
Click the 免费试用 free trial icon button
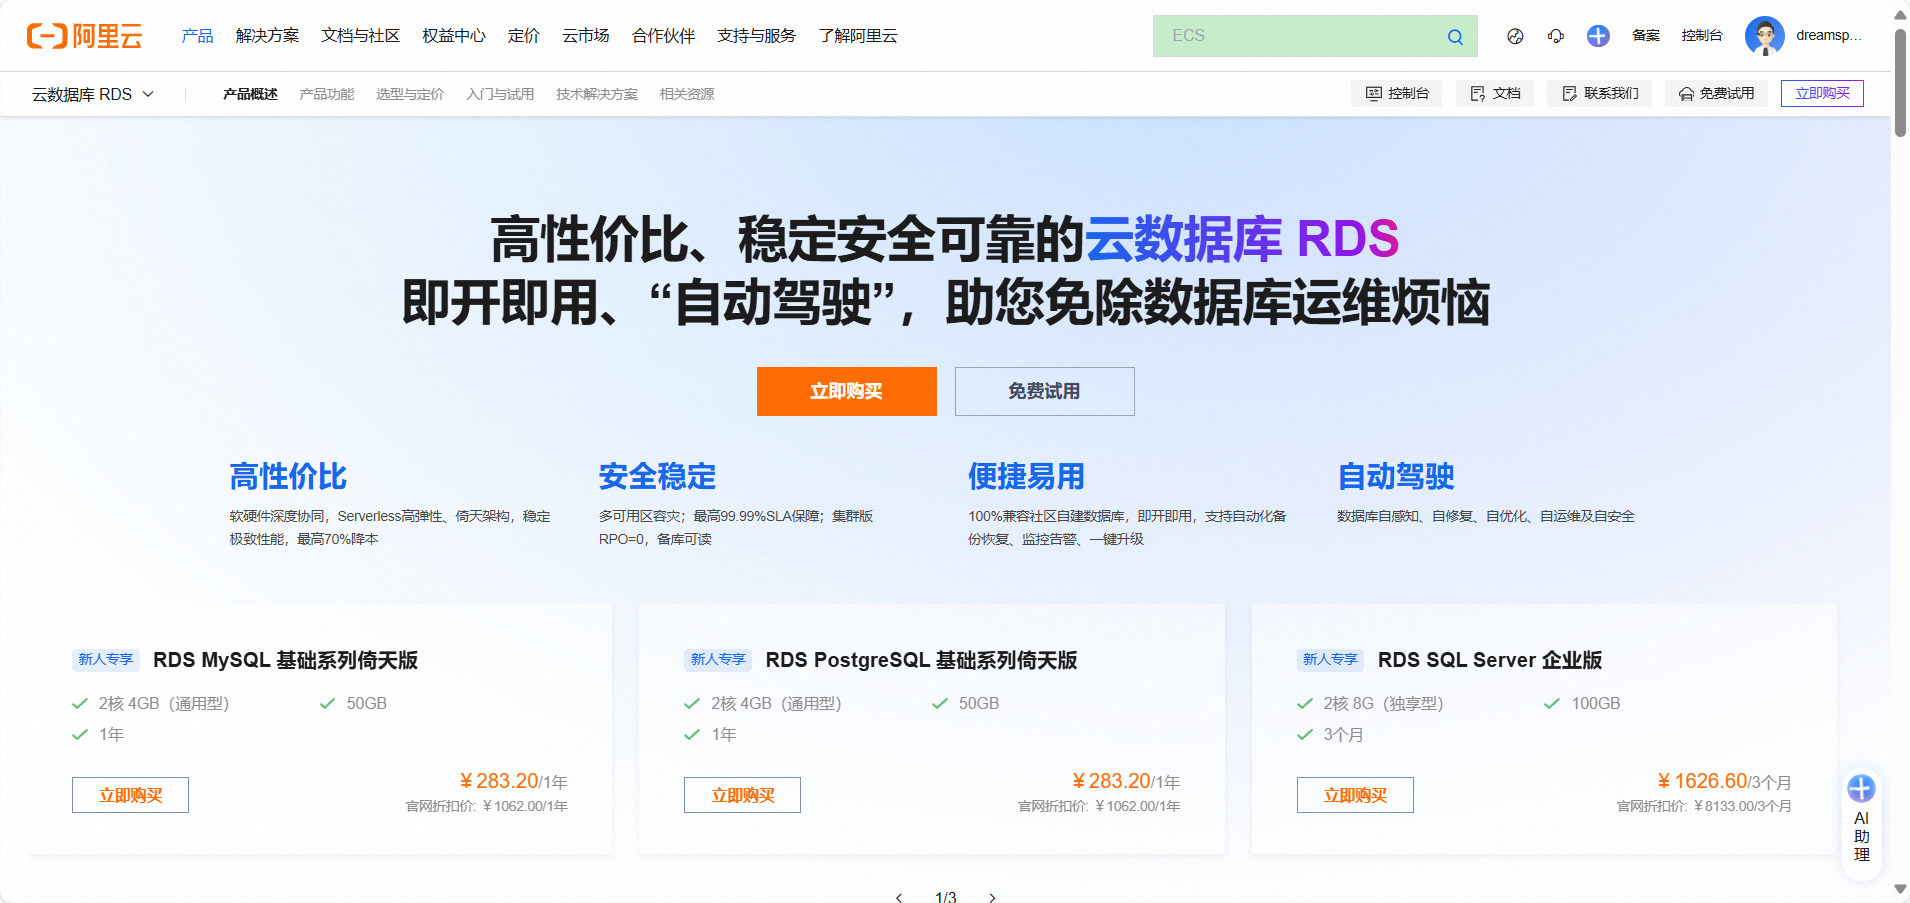click(1716, 93)
